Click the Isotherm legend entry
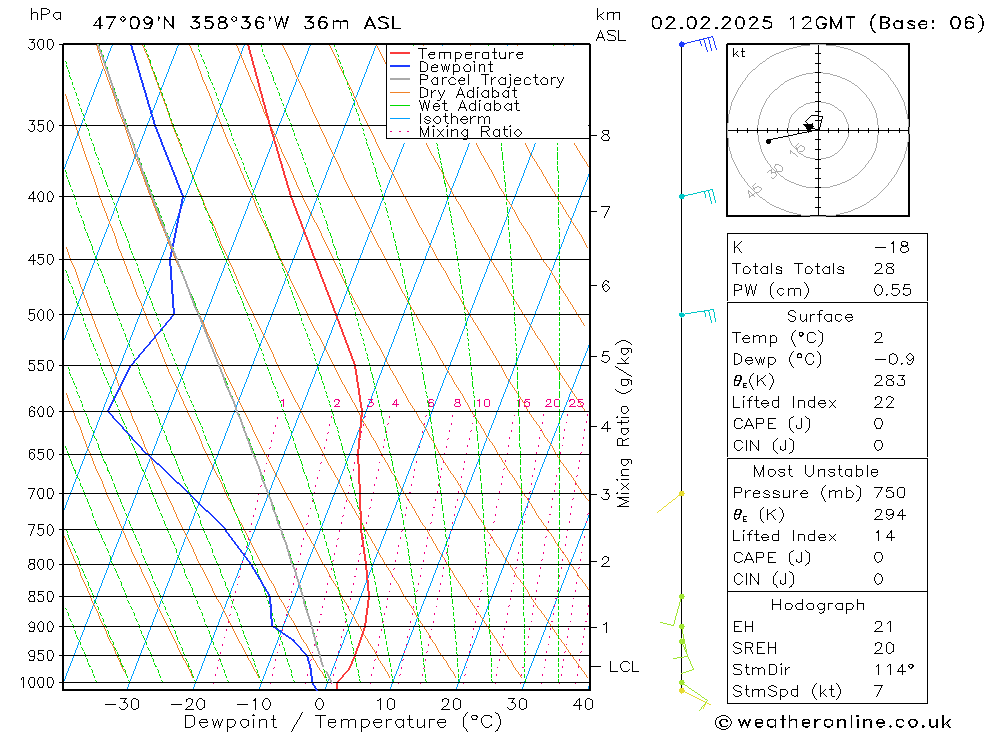Image resolution: width=1000 pixels, height=733 pixels. (441, 119)
